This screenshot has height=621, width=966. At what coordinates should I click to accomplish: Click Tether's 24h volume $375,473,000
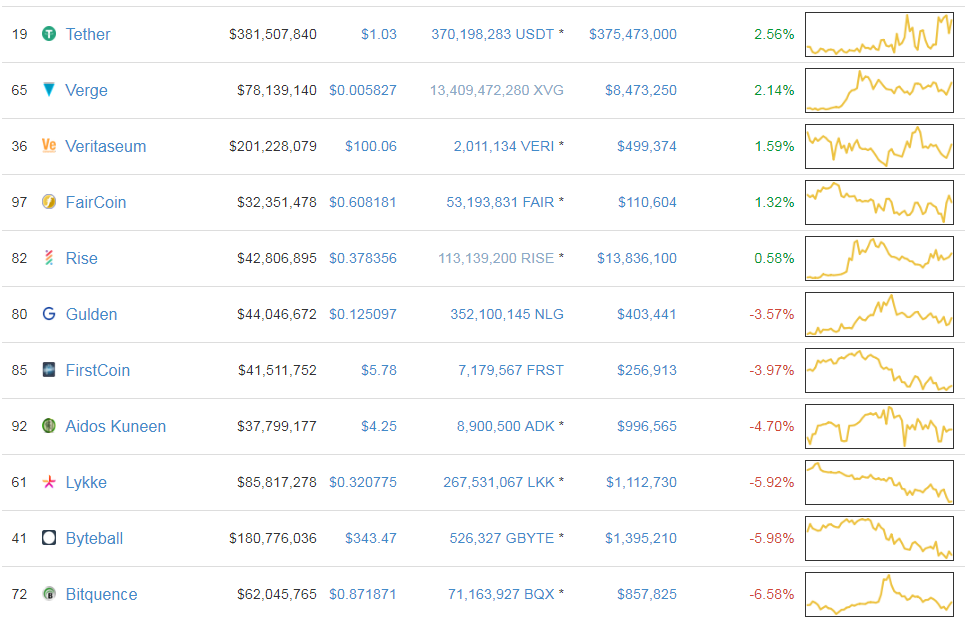(x=633, y=34)
